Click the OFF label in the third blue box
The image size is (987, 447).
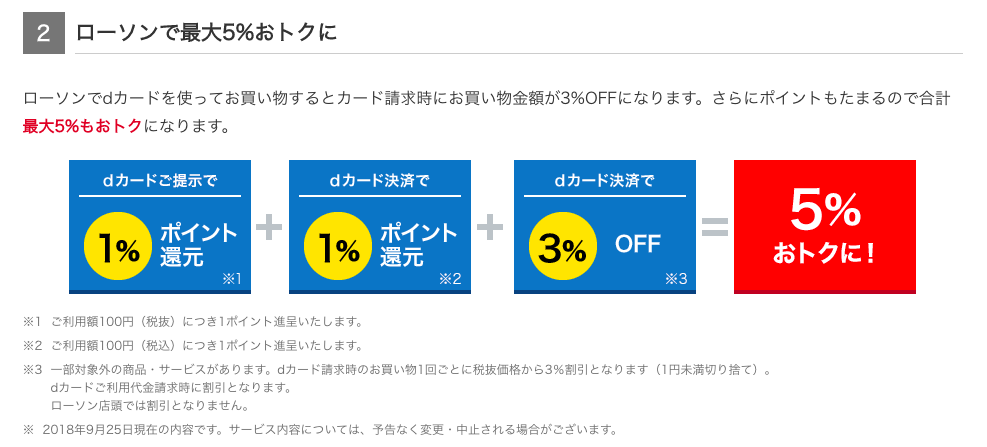click(638, 244)
